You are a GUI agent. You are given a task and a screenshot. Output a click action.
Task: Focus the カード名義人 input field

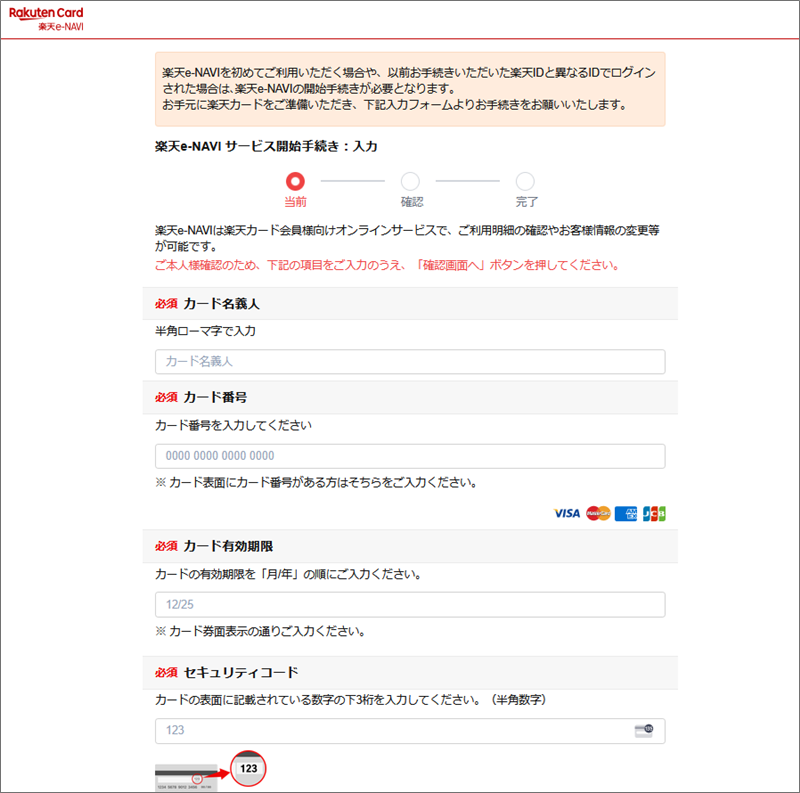[x=410, y=361]
